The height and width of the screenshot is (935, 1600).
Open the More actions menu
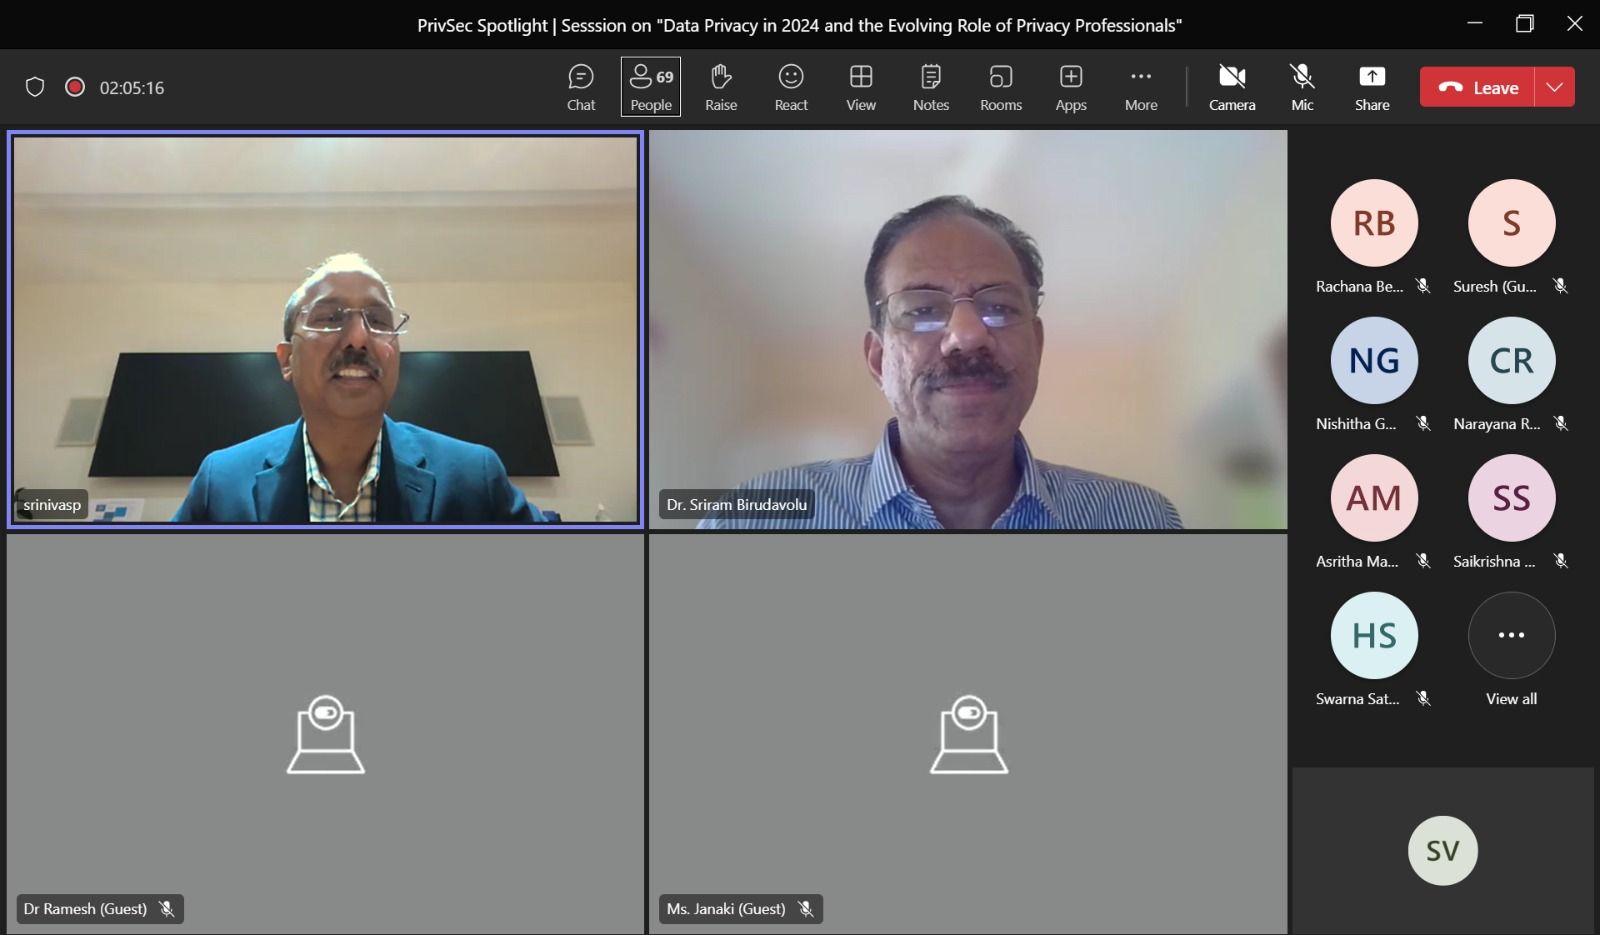[1141, 87]
